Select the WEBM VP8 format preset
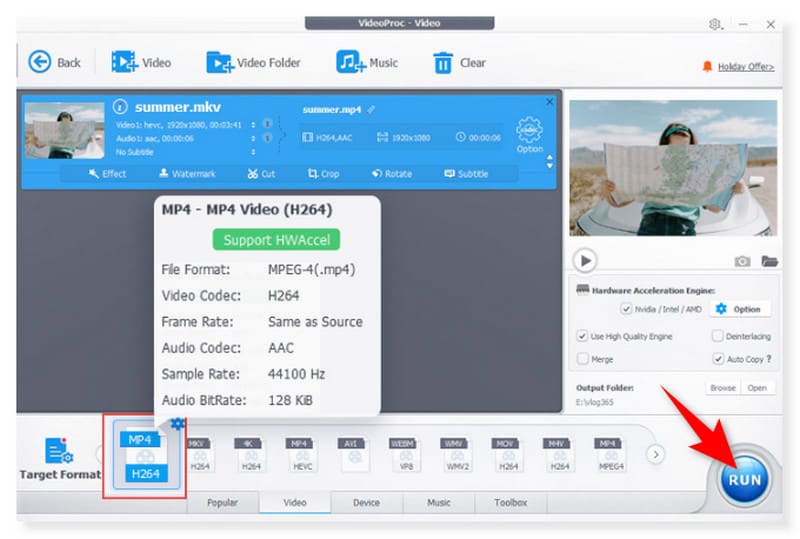The image size is (800, 539). tap(405, 454)
